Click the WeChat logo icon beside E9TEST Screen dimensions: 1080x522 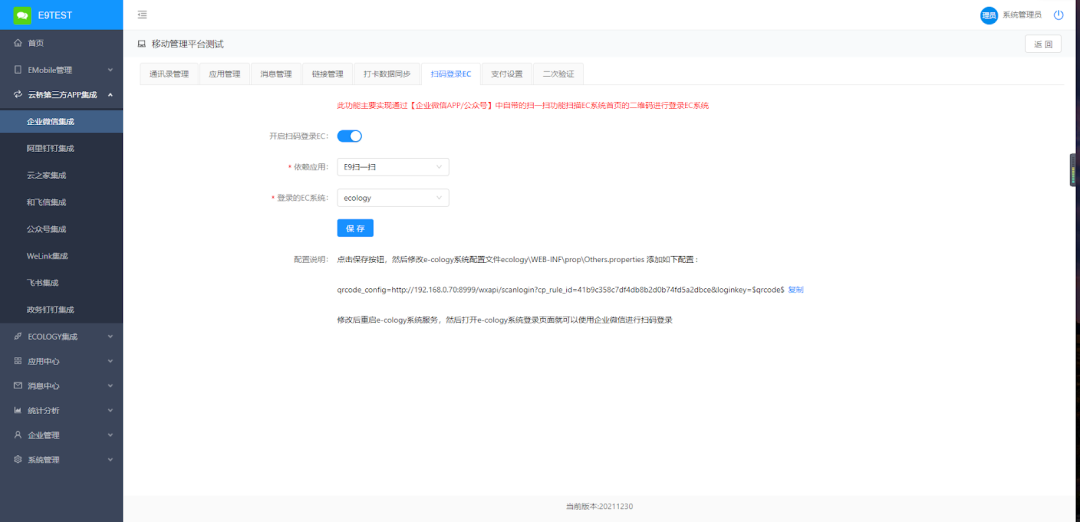[x=23, y=15]
